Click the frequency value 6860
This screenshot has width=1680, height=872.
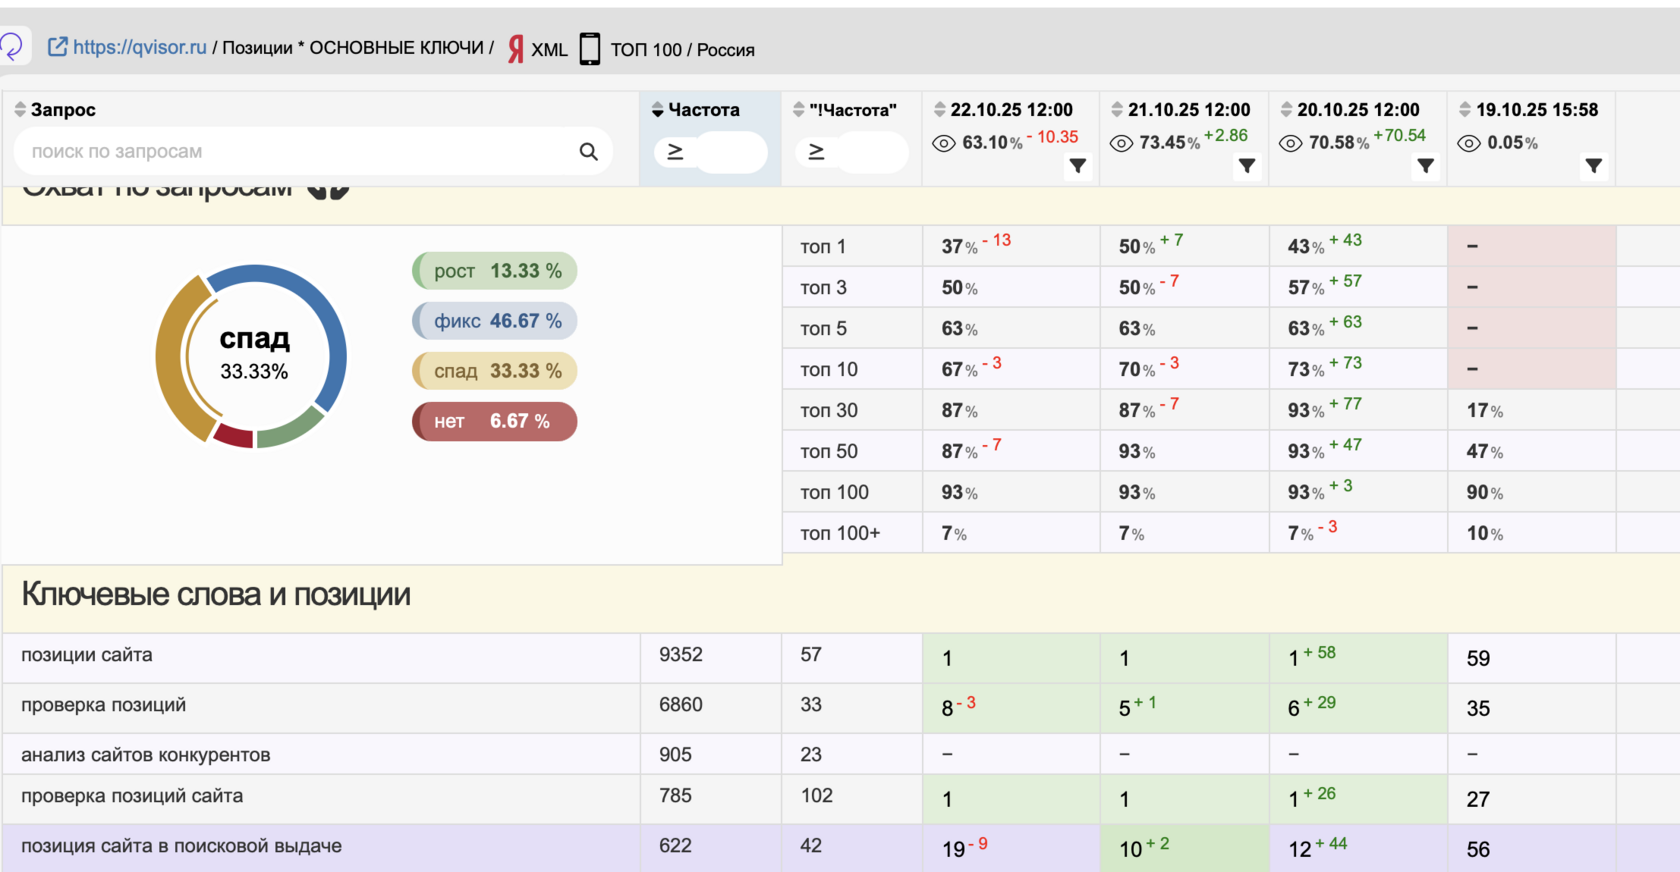pyautogui.click(x=681, y=705)
